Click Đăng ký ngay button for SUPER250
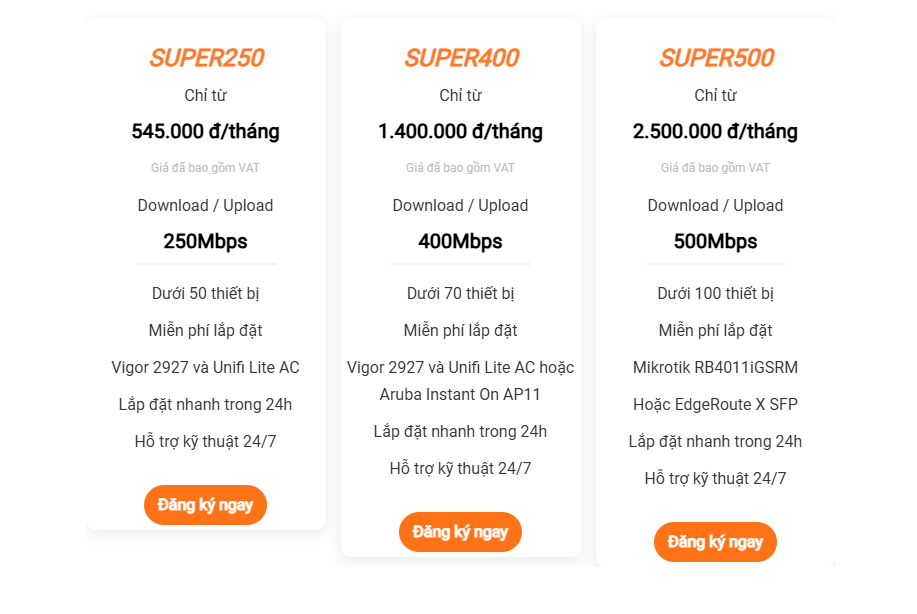This screenshot has width=917, height=614. click(x=205, y=505)
